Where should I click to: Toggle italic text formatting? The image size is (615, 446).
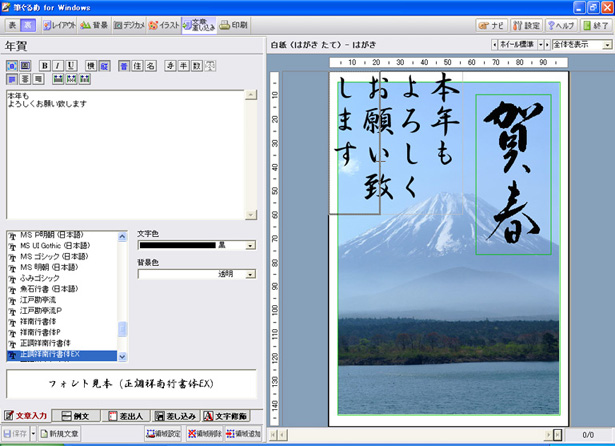59,65
